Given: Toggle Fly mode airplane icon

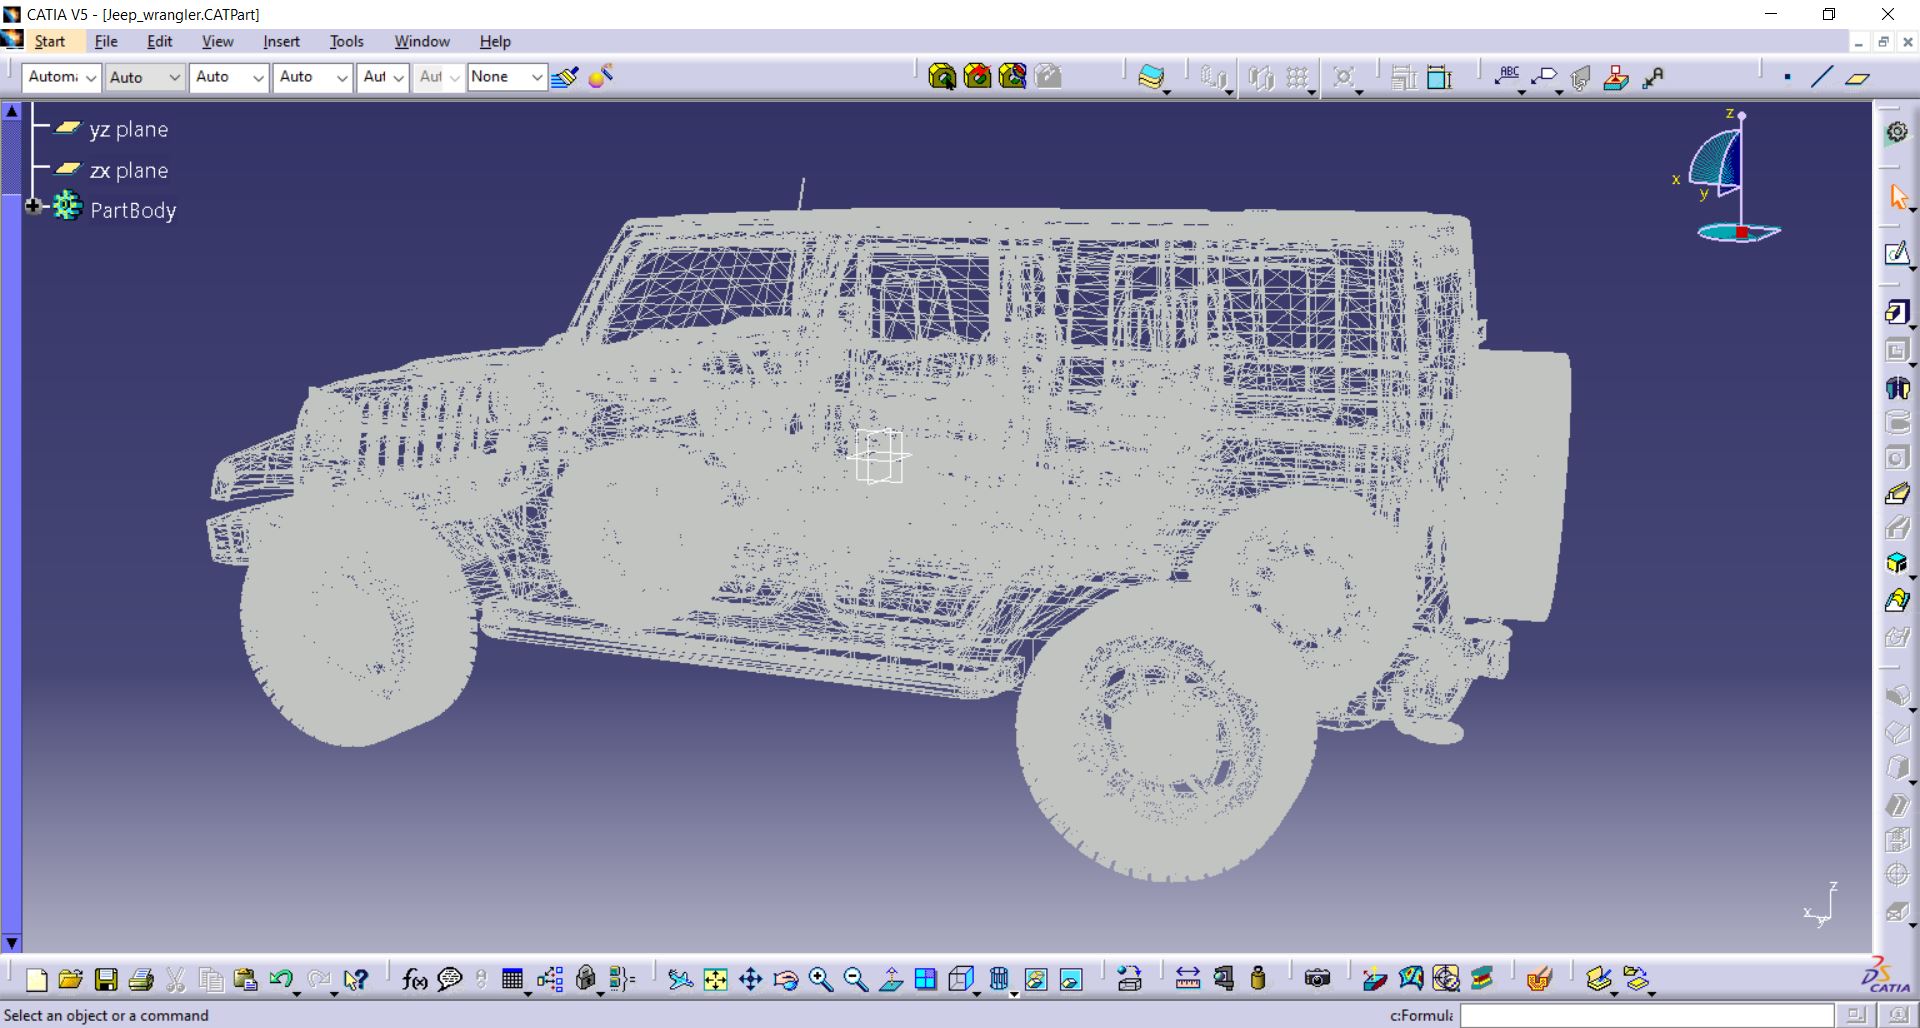Looking at the screenshot, I should pos(680,980).
